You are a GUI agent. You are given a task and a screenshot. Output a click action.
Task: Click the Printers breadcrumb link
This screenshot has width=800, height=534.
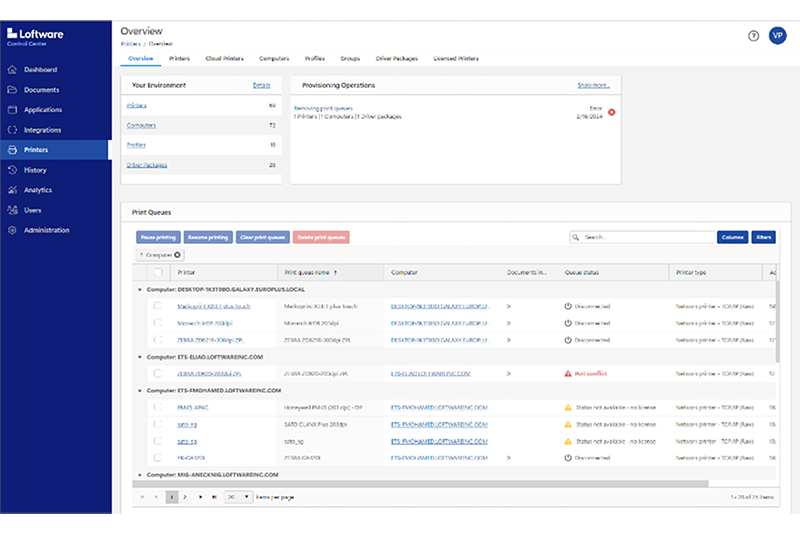coord(131,44)
